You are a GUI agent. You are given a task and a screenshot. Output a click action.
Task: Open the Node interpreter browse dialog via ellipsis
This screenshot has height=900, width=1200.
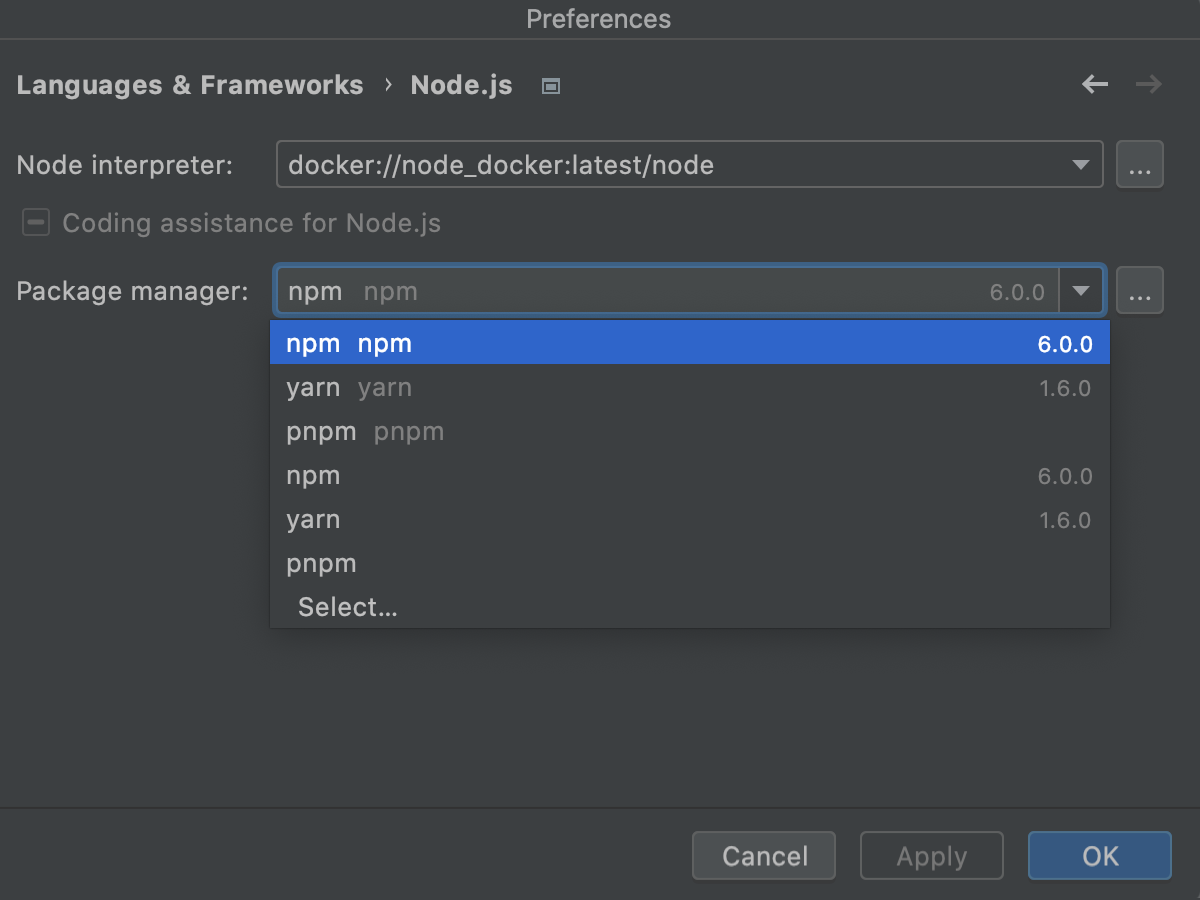point(1140,164)
